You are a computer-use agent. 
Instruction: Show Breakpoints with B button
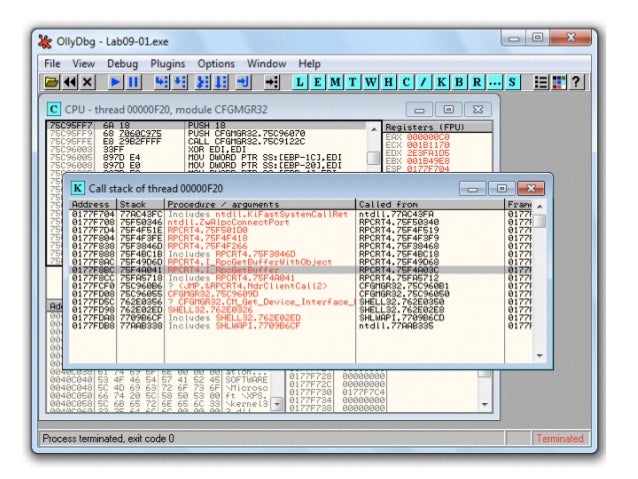pos(459,82)
